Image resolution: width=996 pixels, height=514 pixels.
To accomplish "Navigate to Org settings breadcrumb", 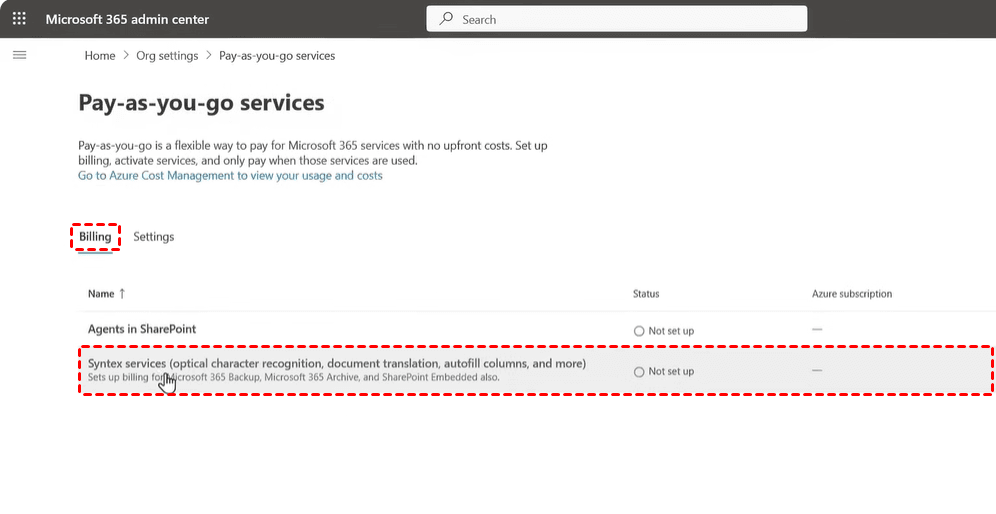I will (x=167, y=56).
